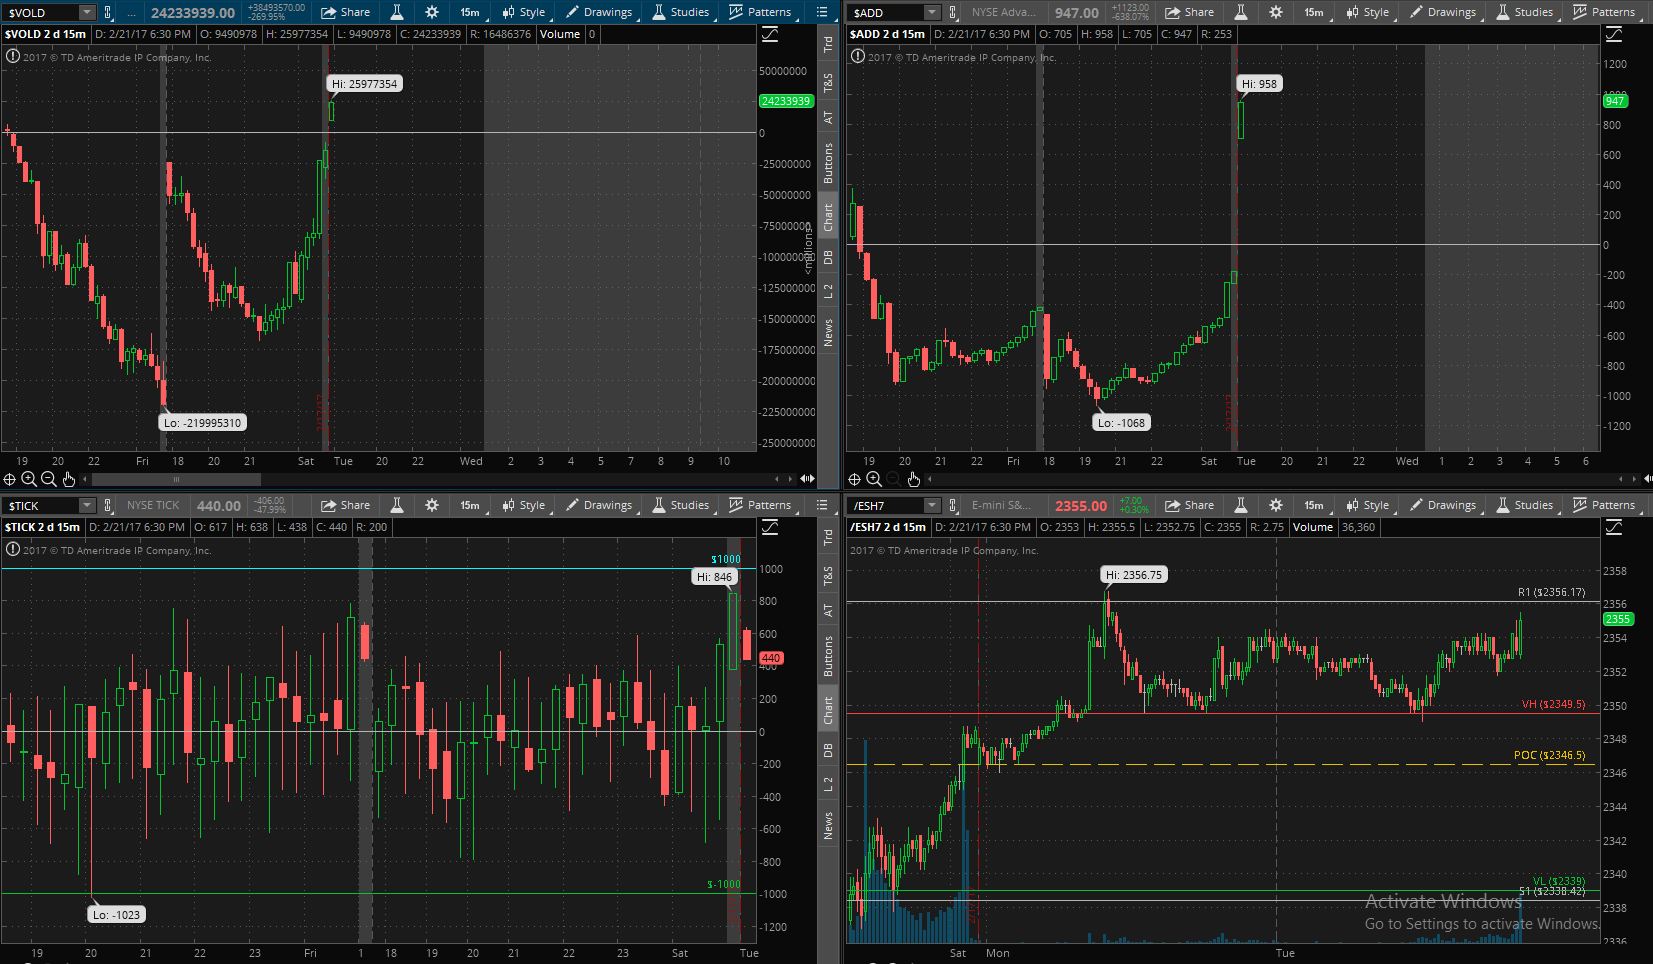Click the chart scale icon in $ADD chart
Screen dimensions: 1653x964
pyautogui.click(x=1614, y=34)
